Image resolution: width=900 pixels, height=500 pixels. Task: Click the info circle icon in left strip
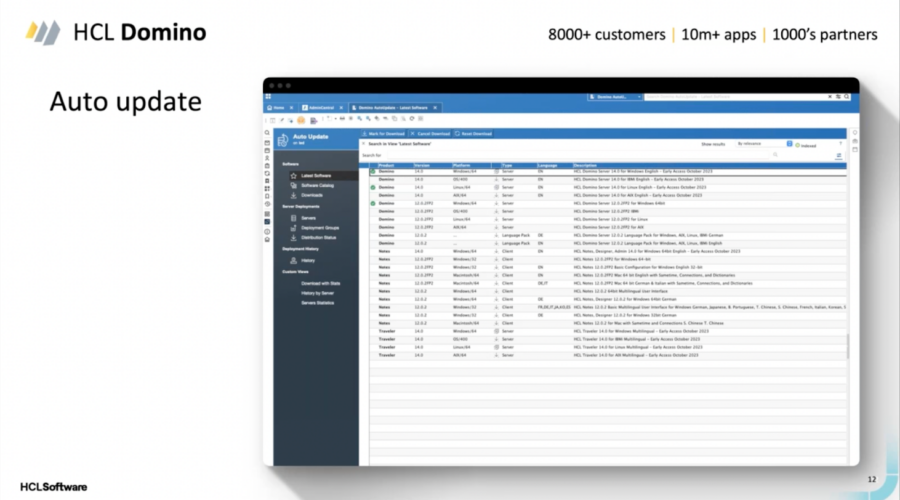(x=267, y=231)
